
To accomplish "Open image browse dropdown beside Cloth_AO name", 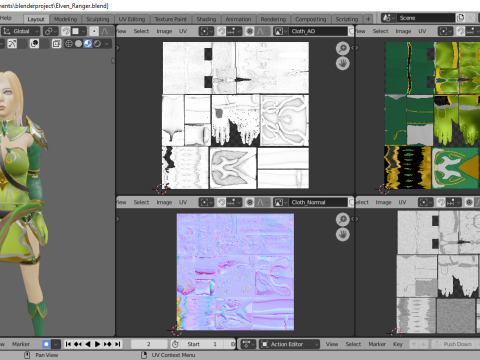I will (x=280, y=31).
